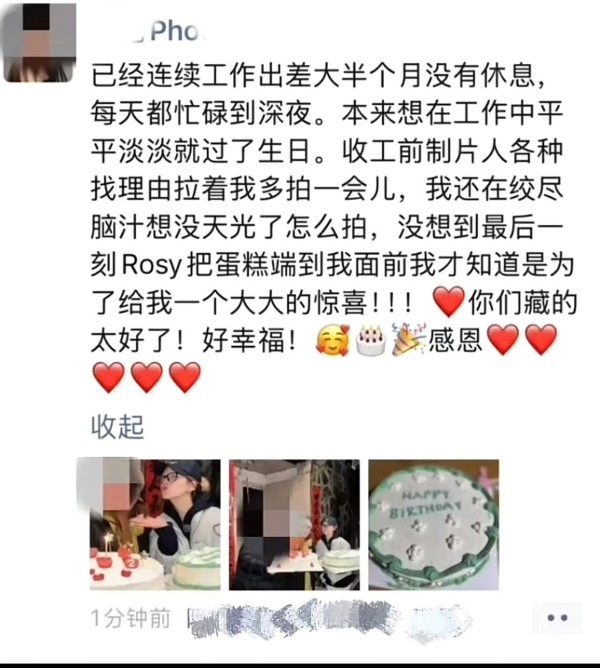Open the two-dot like and comment button
600x668 pixels.
[557, 617]
